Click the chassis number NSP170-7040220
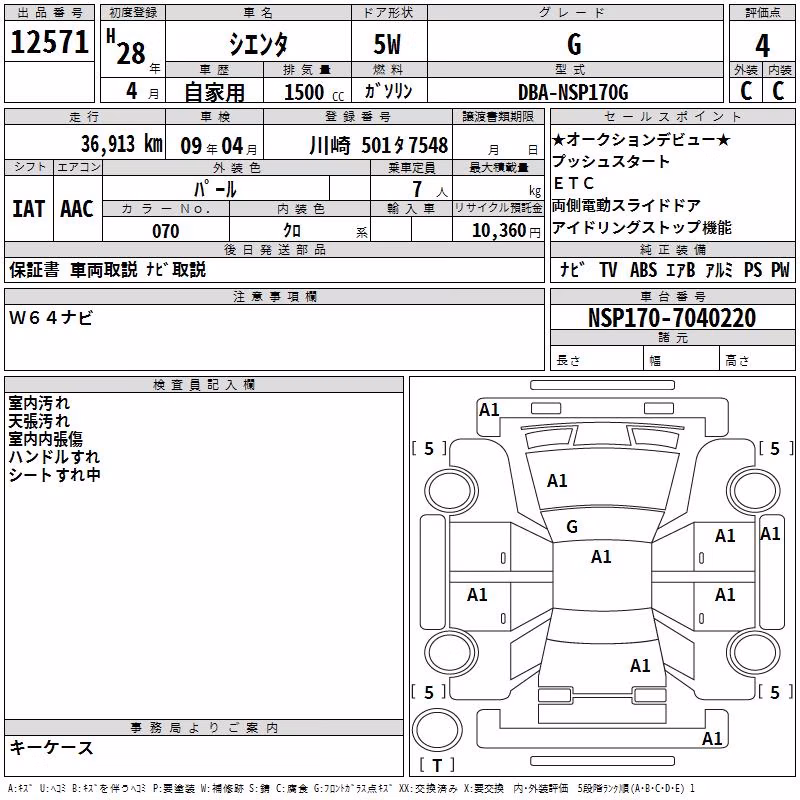 (x=672, y=318)
